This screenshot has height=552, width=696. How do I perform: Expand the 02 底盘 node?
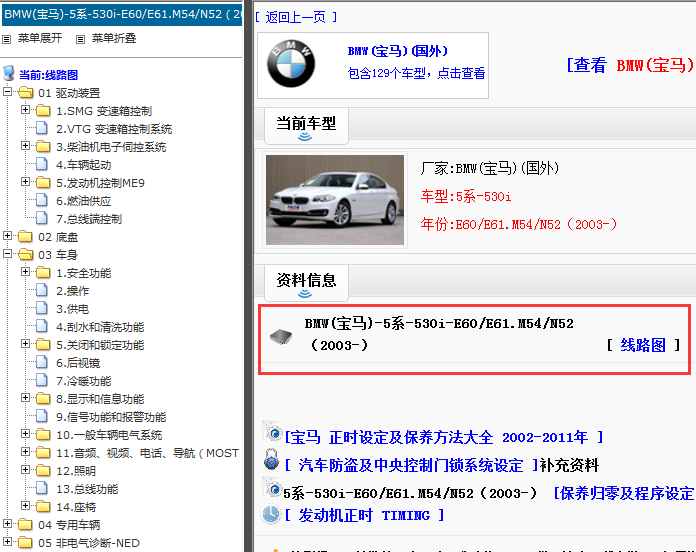click(8, 236)
